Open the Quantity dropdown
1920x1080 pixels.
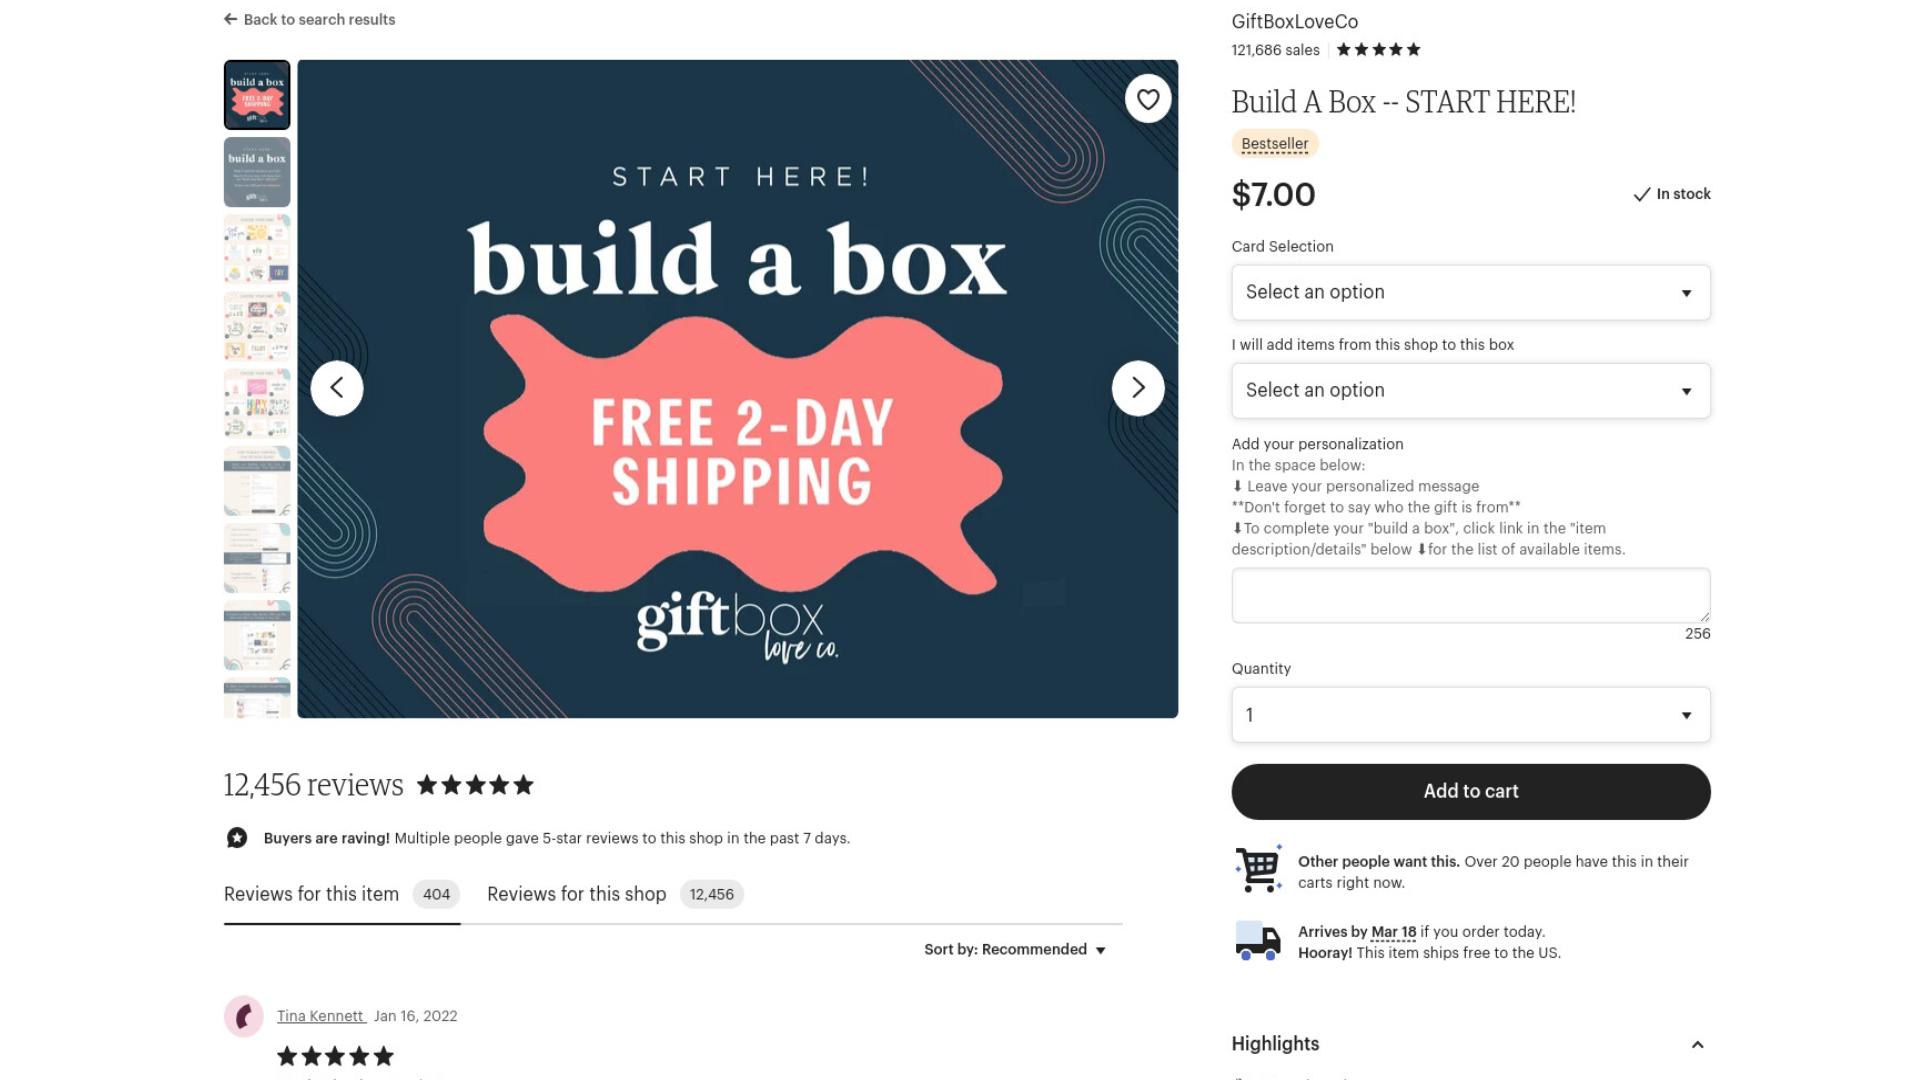click(x=1470, y=715)
